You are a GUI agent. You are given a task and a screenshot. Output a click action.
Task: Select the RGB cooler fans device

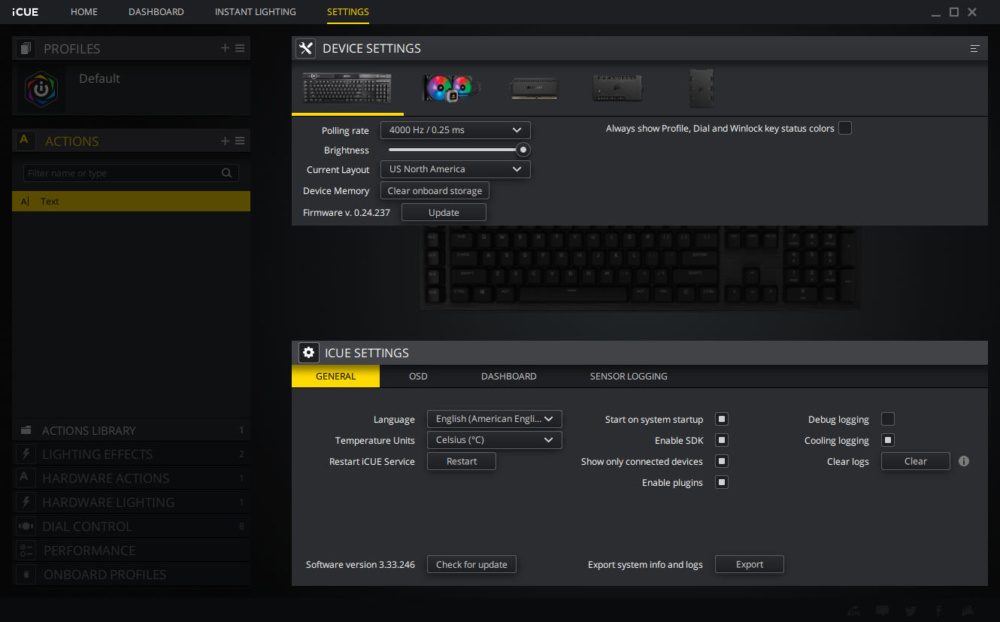point(452,88)
